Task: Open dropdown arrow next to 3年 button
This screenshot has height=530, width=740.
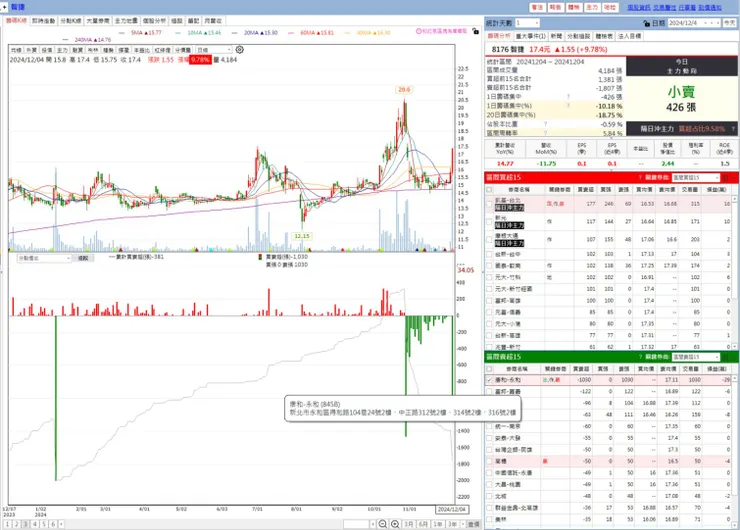Action: [462, 524]
